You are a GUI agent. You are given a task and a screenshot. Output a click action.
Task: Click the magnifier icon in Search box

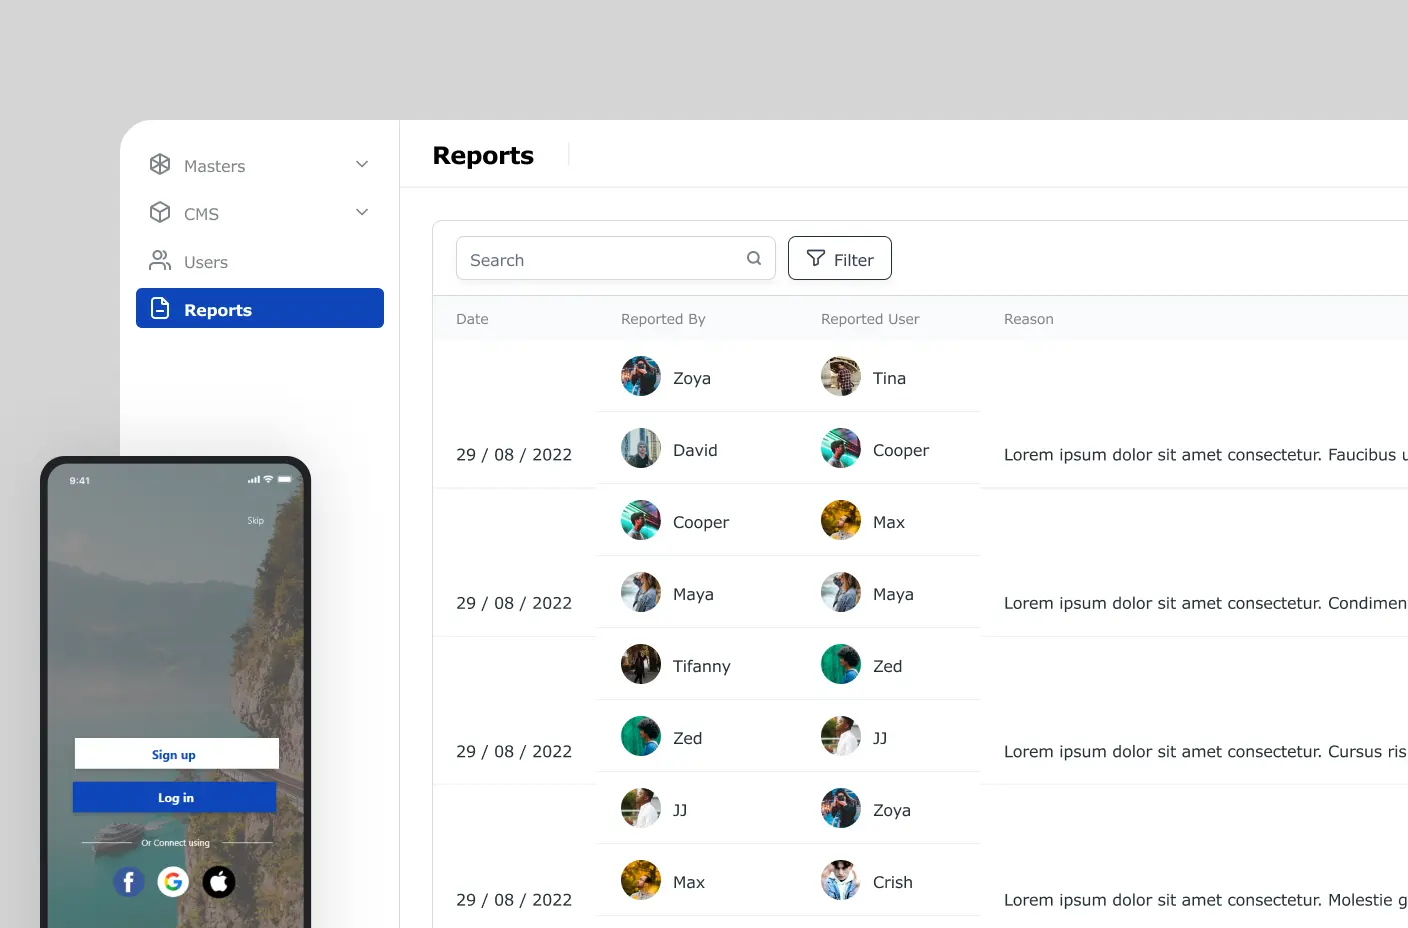(x=754, y=258)
